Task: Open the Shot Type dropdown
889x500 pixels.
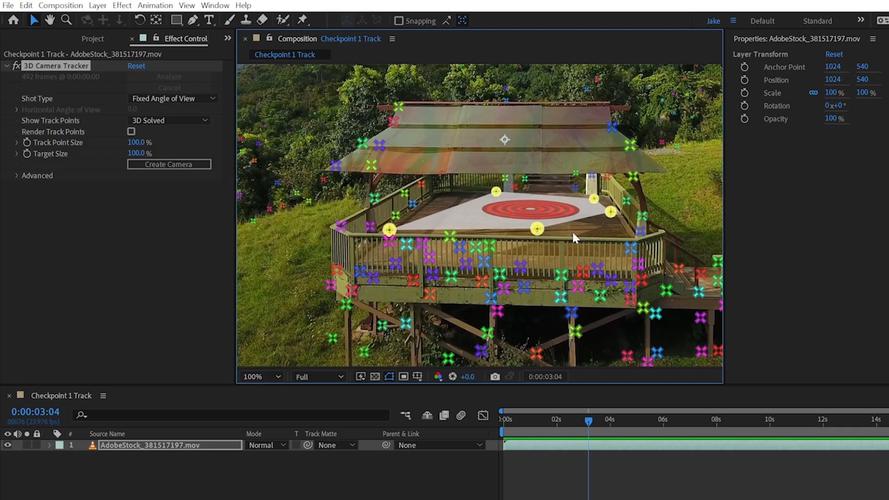Action: pos(173,99)
